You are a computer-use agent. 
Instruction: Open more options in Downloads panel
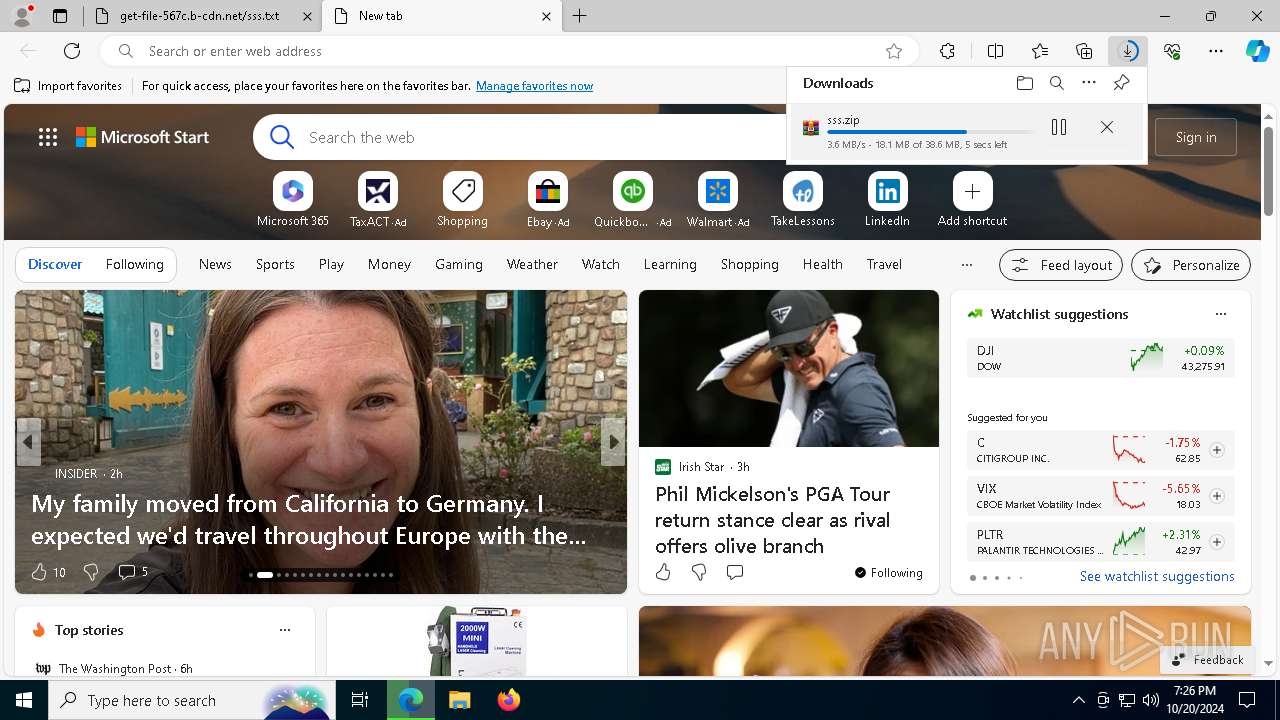coord(1089,83)
